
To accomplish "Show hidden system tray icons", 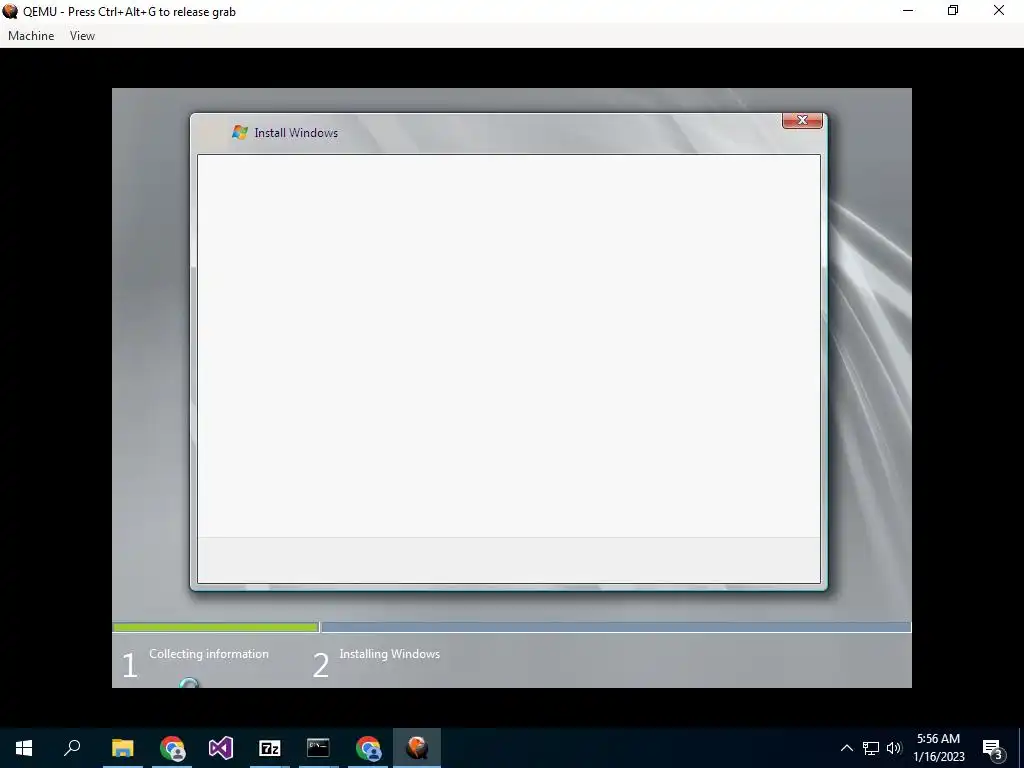I will 846,748.
